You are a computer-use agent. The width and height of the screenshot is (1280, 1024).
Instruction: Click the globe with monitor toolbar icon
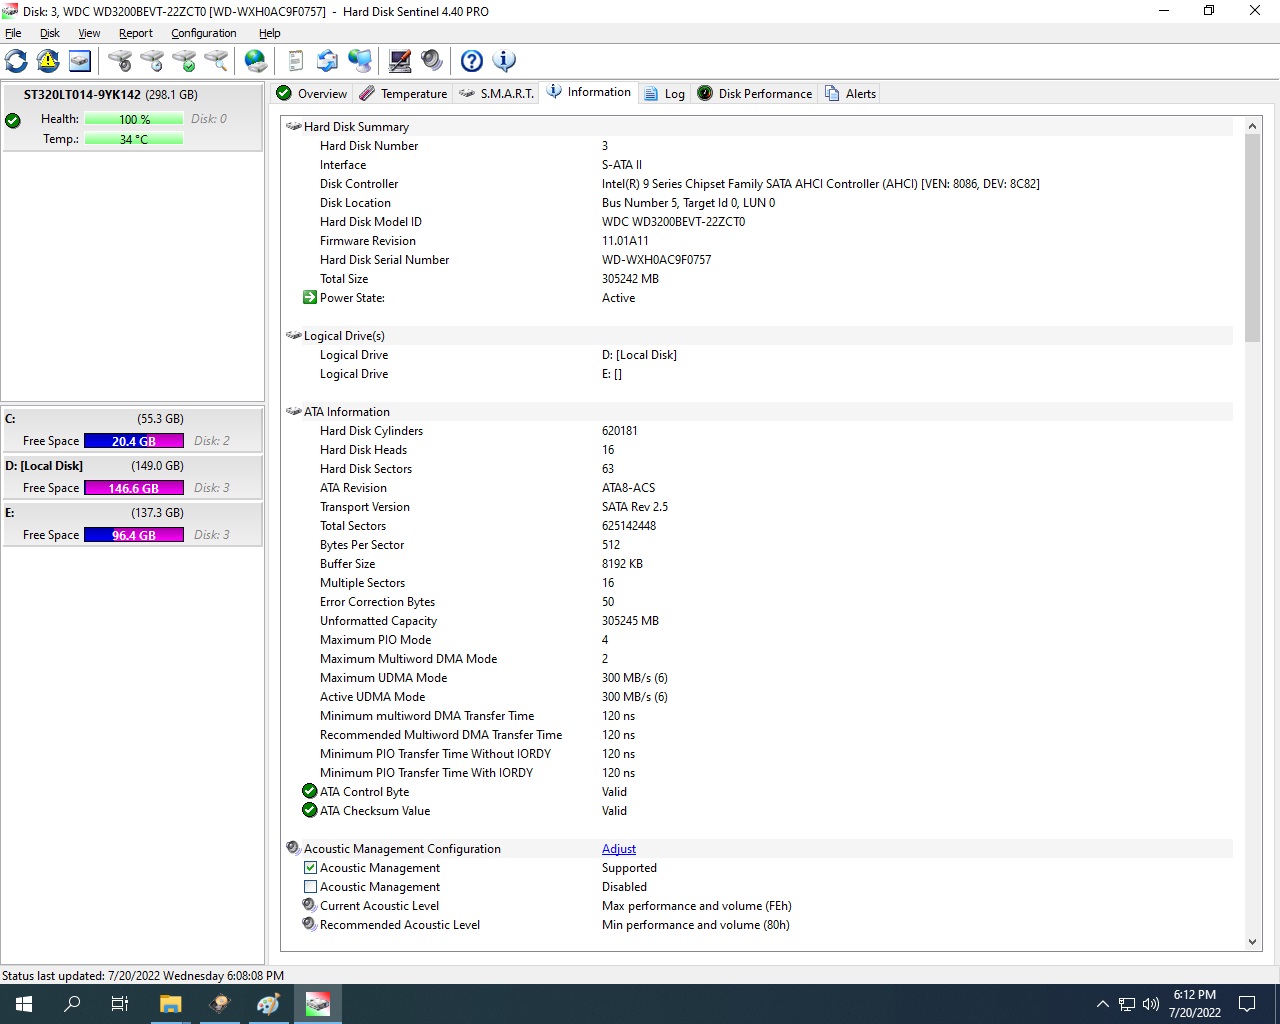coord(360,61)
